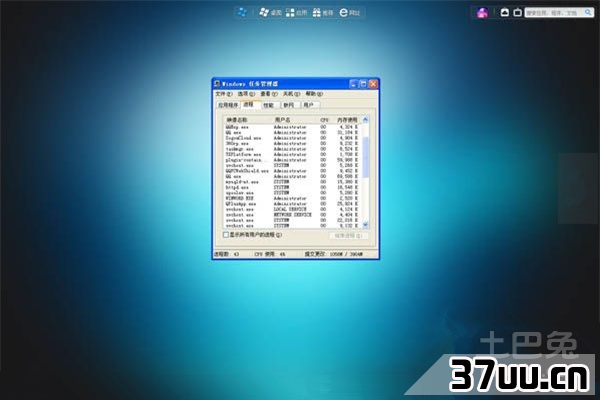Open the 查看 menu in Task Manager
The height and width of the screenshot is (400, 600).
coord(269,94)
